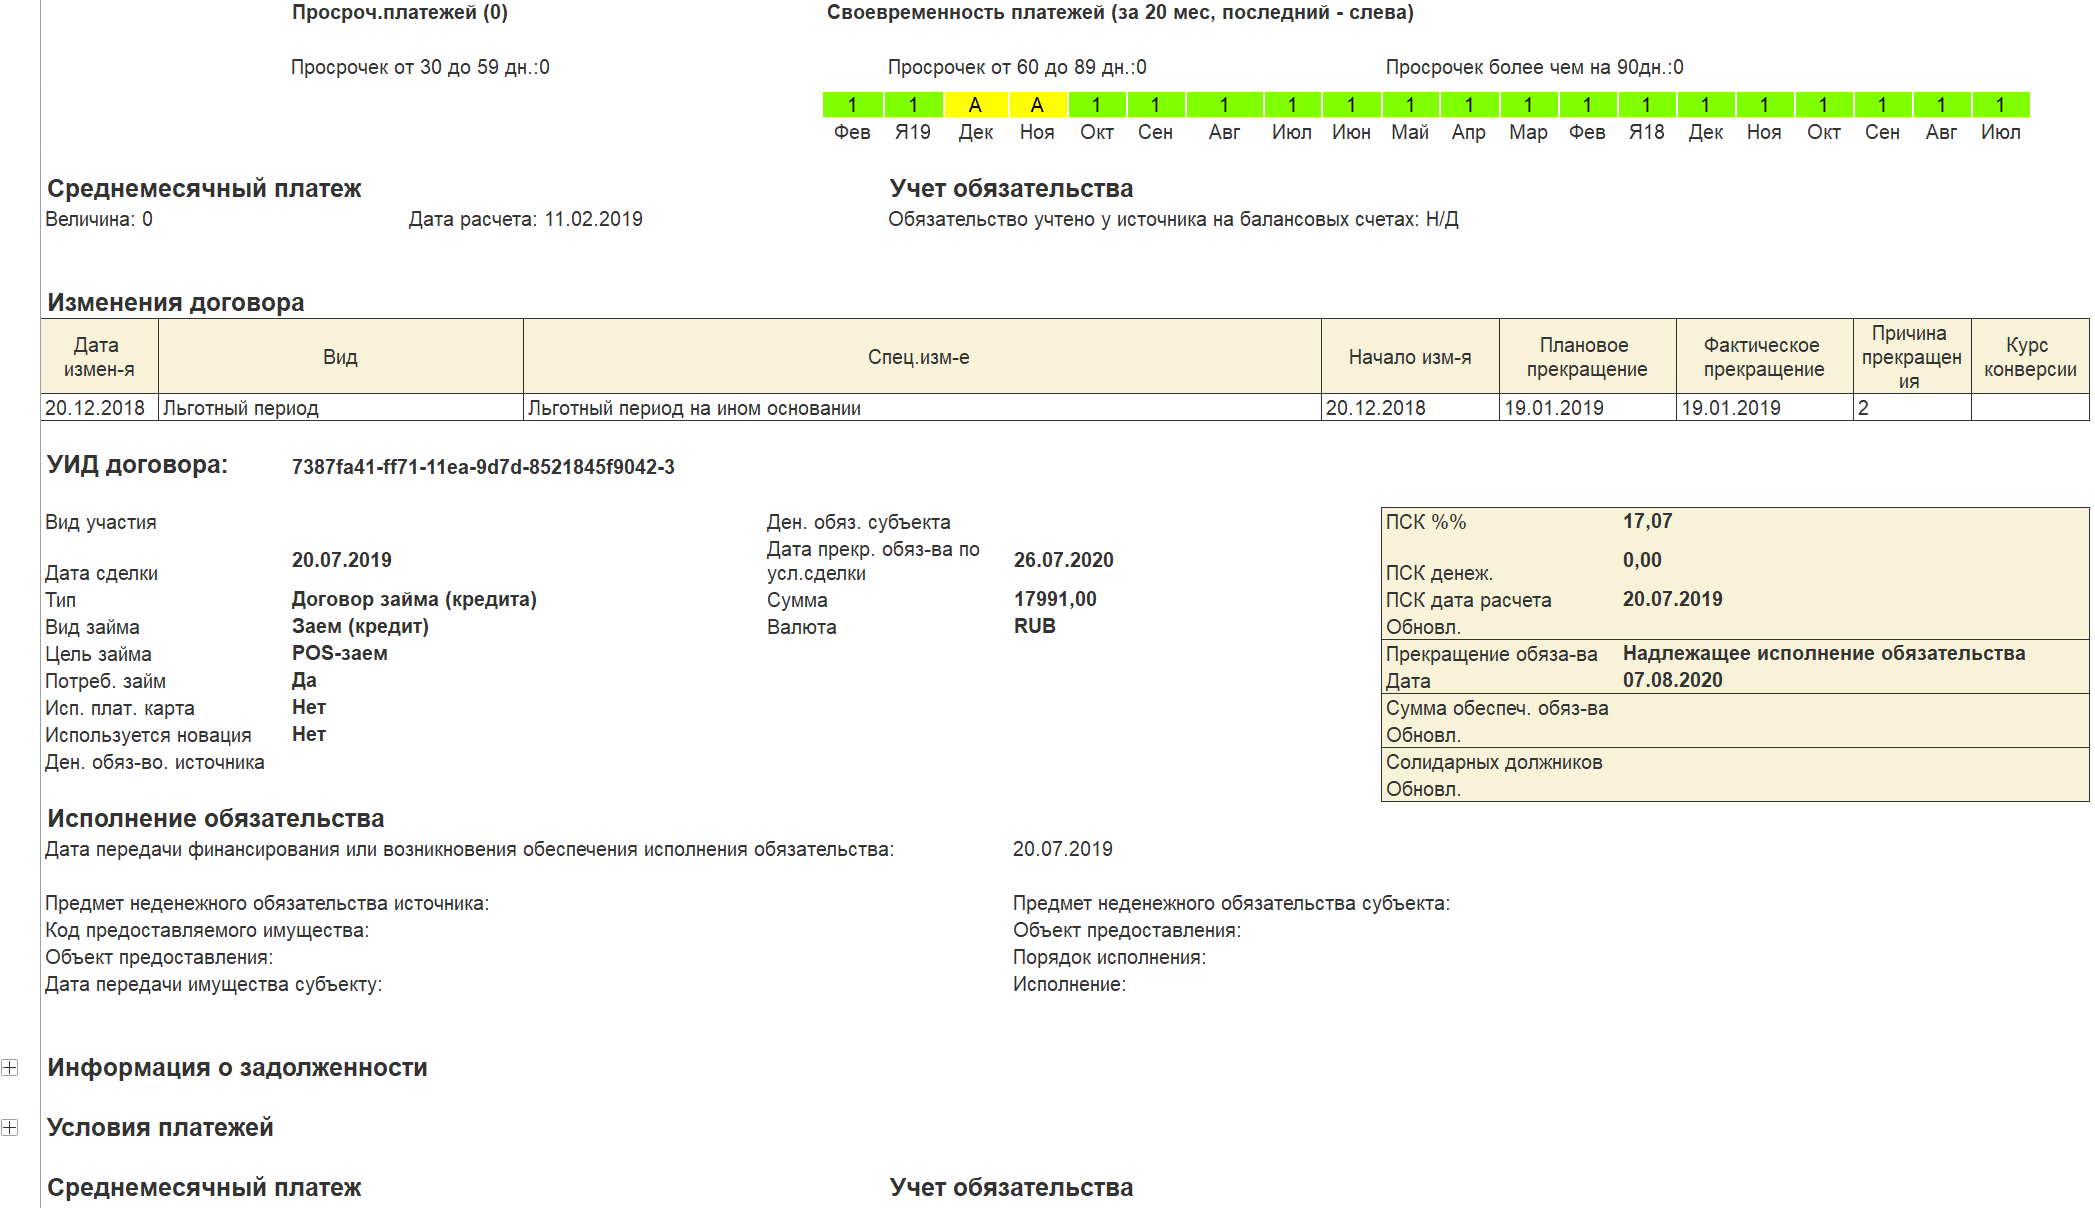Click the Величина: 0 value
The height and width of the screenshot is (1208, 2095).
(99, 219)
